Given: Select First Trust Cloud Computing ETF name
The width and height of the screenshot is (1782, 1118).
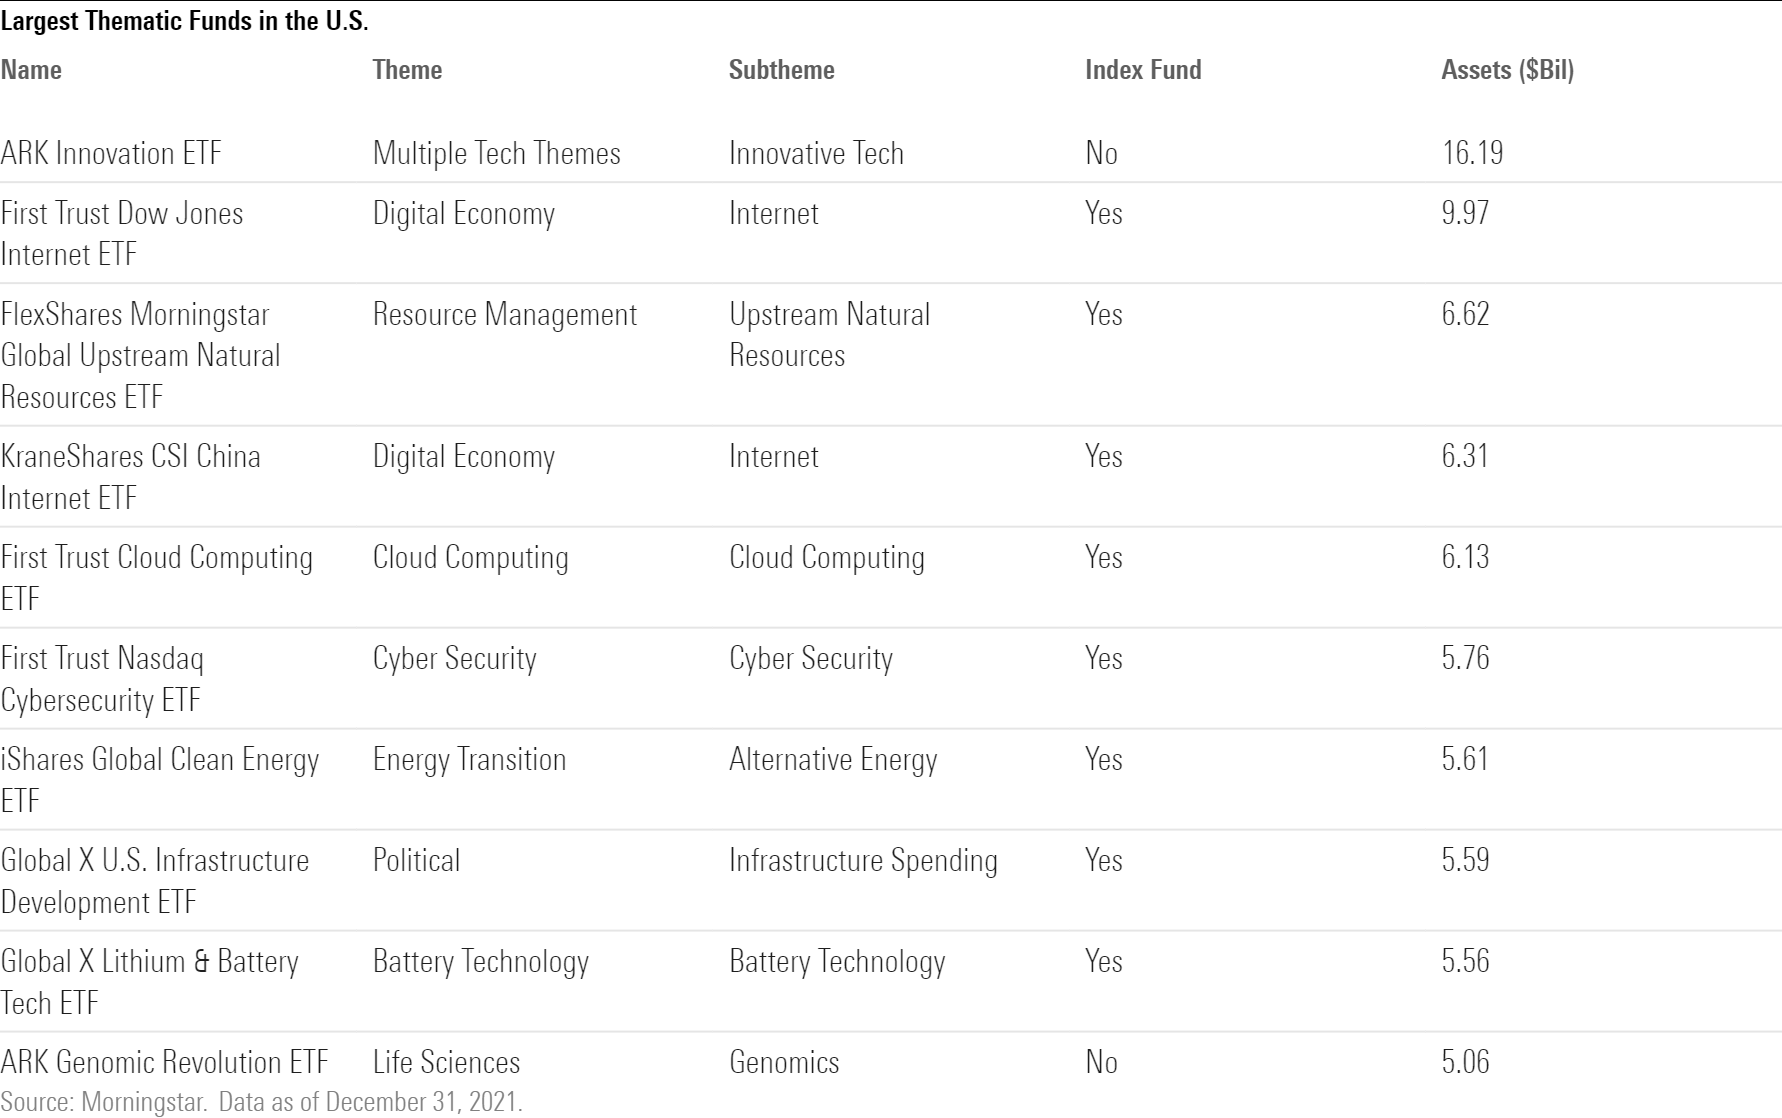Looking at the screenshot, I should coord(156,577).
